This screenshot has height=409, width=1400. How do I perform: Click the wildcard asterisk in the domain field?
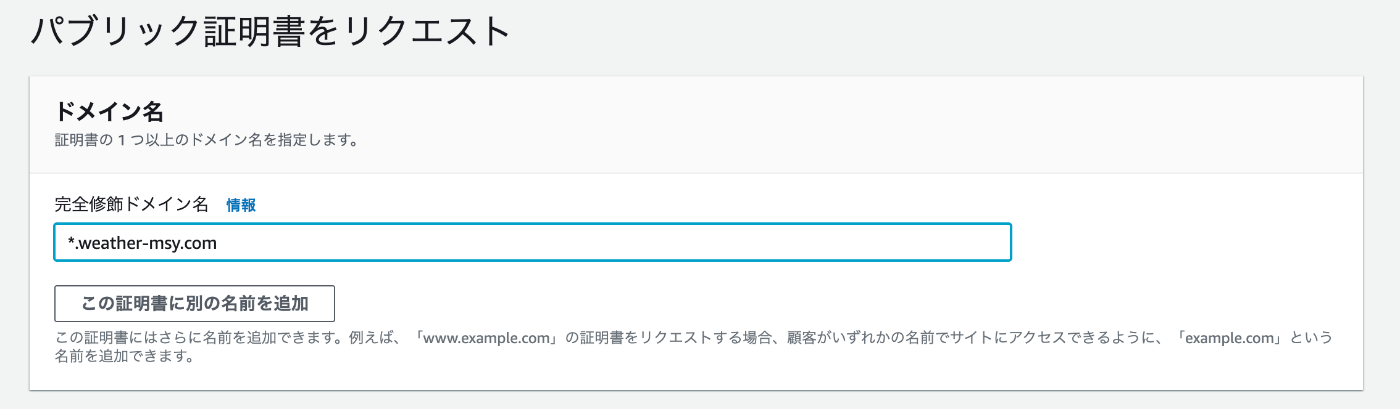click(72, 241)
